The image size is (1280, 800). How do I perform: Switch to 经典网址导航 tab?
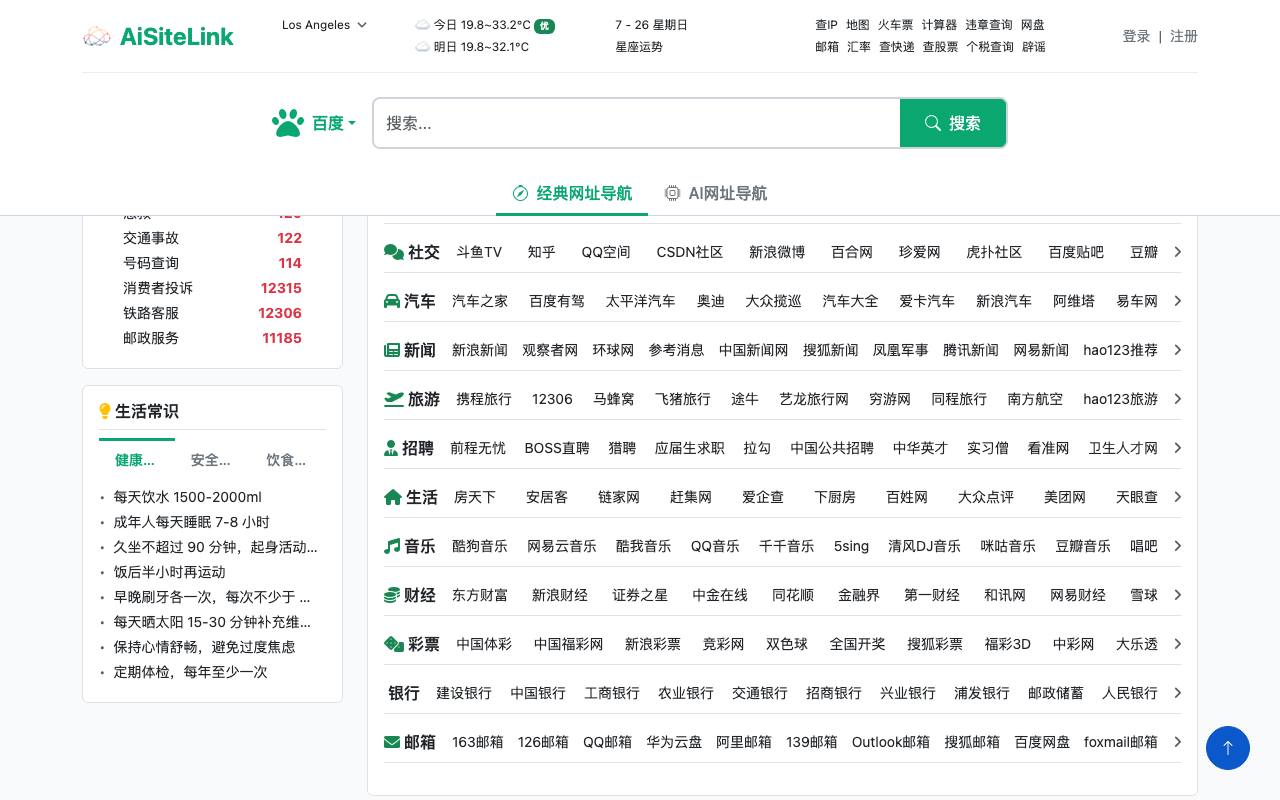pyautogui.click(x=572, y=193)
